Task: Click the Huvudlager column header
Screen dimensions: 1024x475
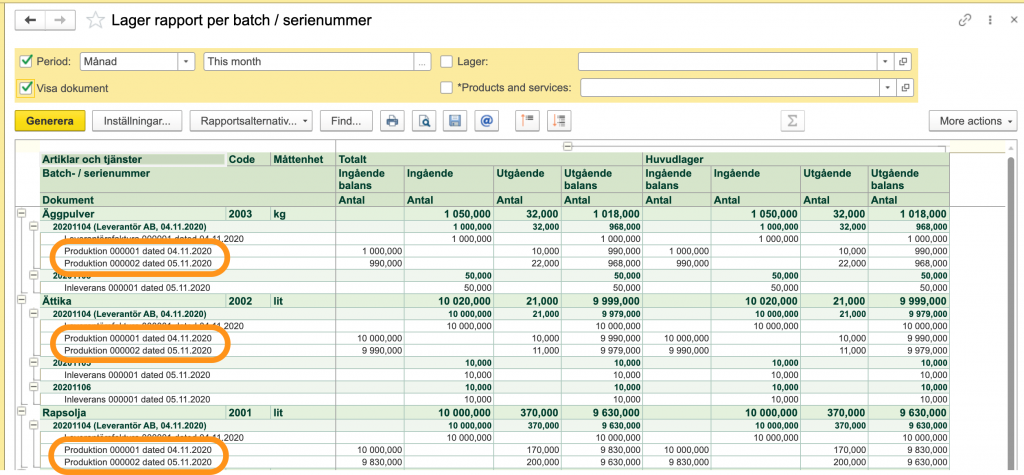Action: [796, 159]
